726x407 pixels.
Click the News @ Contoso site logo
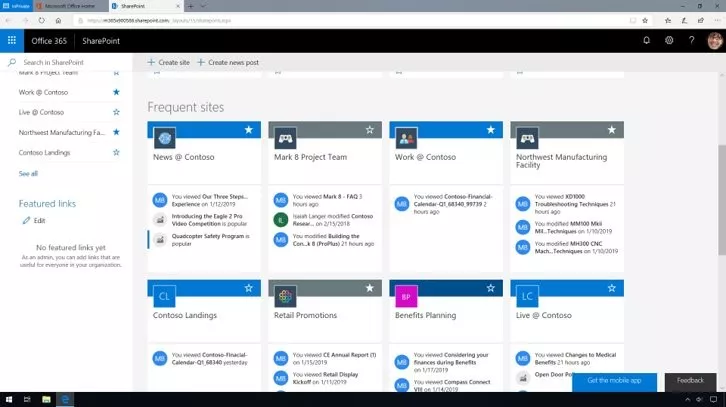[164, 138]
